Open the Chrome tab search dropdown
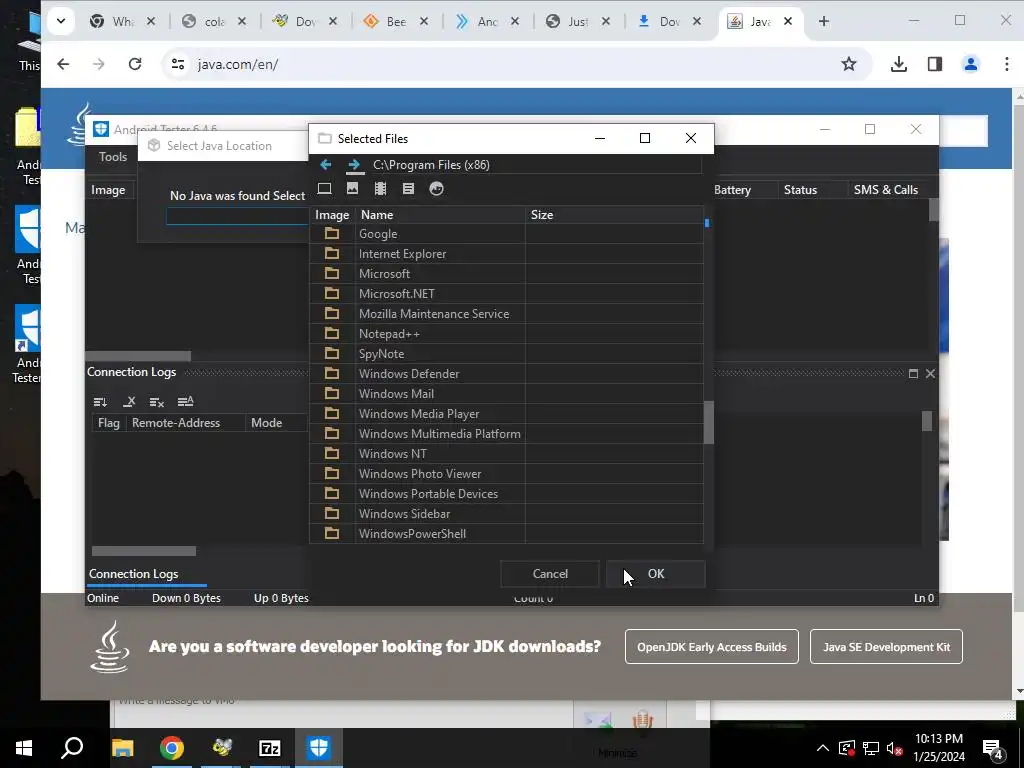Screen dimensions: 1024x768 point(61,21)
